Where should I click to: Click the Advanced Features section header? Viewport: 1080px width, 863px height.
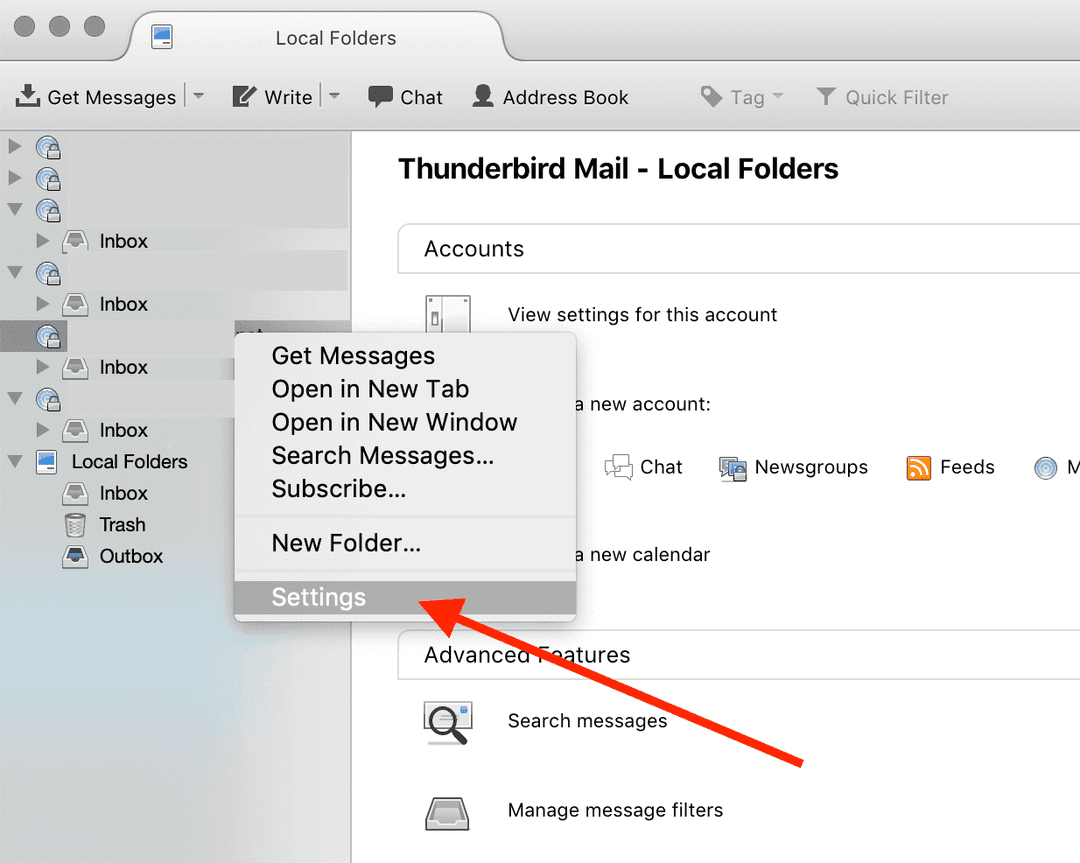tap(738, 654)
